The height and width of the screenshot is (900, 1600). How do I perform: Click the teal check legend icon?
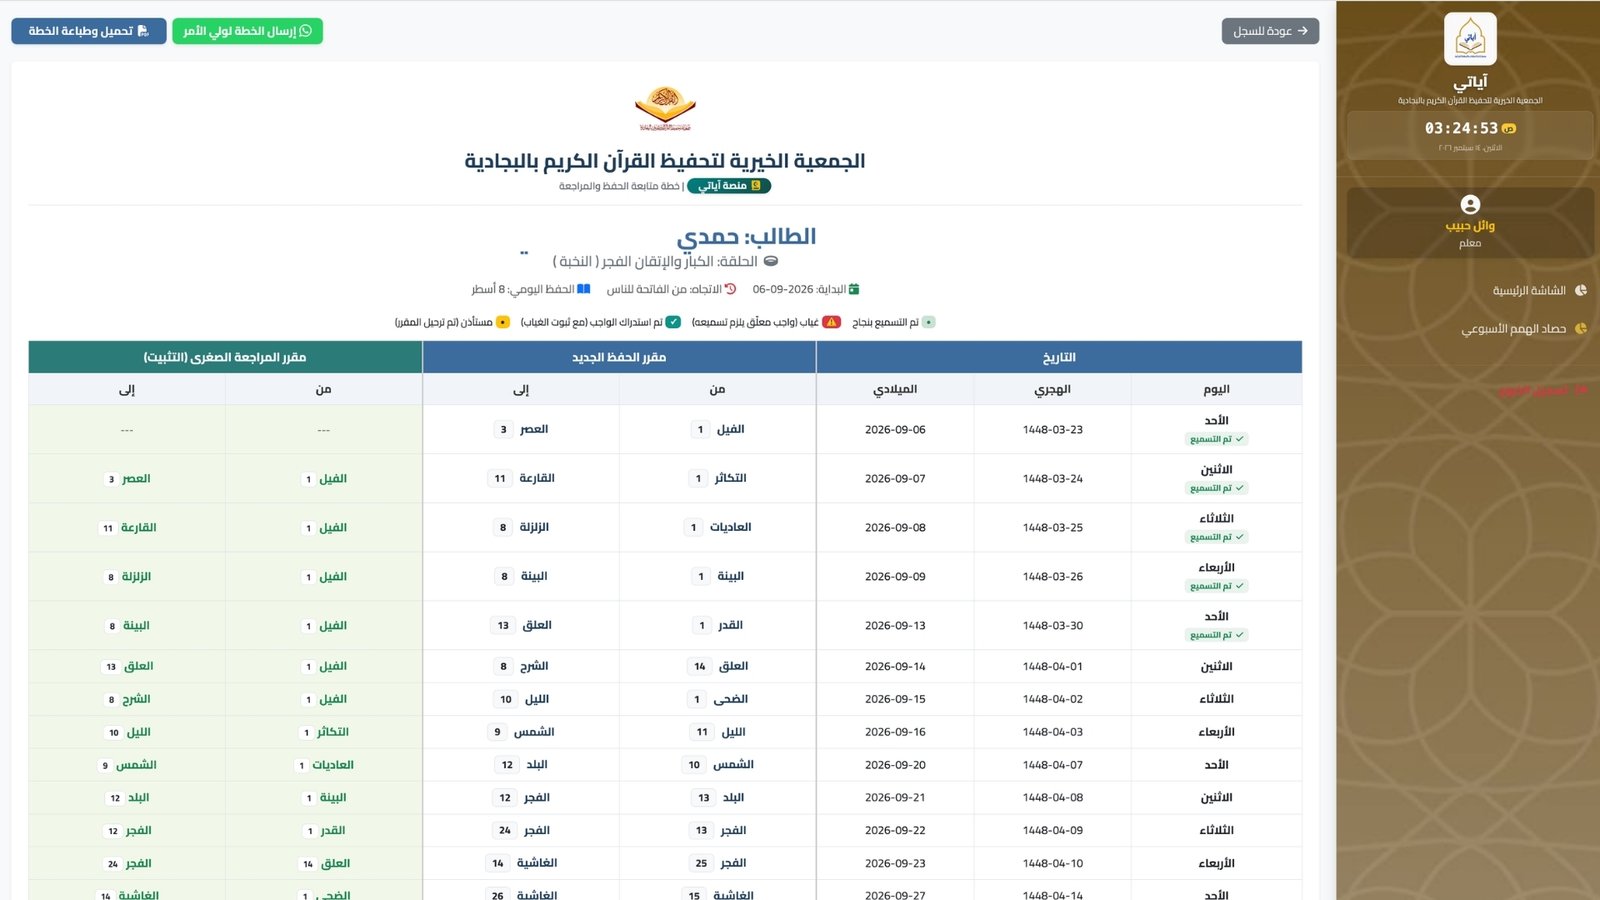pos(673,322)
